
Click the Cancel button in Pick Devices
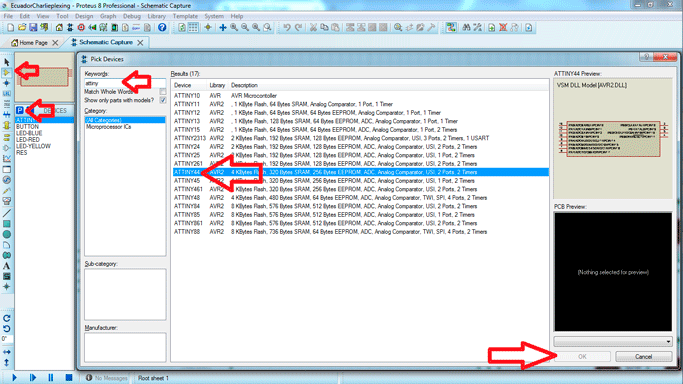point(643,357)
